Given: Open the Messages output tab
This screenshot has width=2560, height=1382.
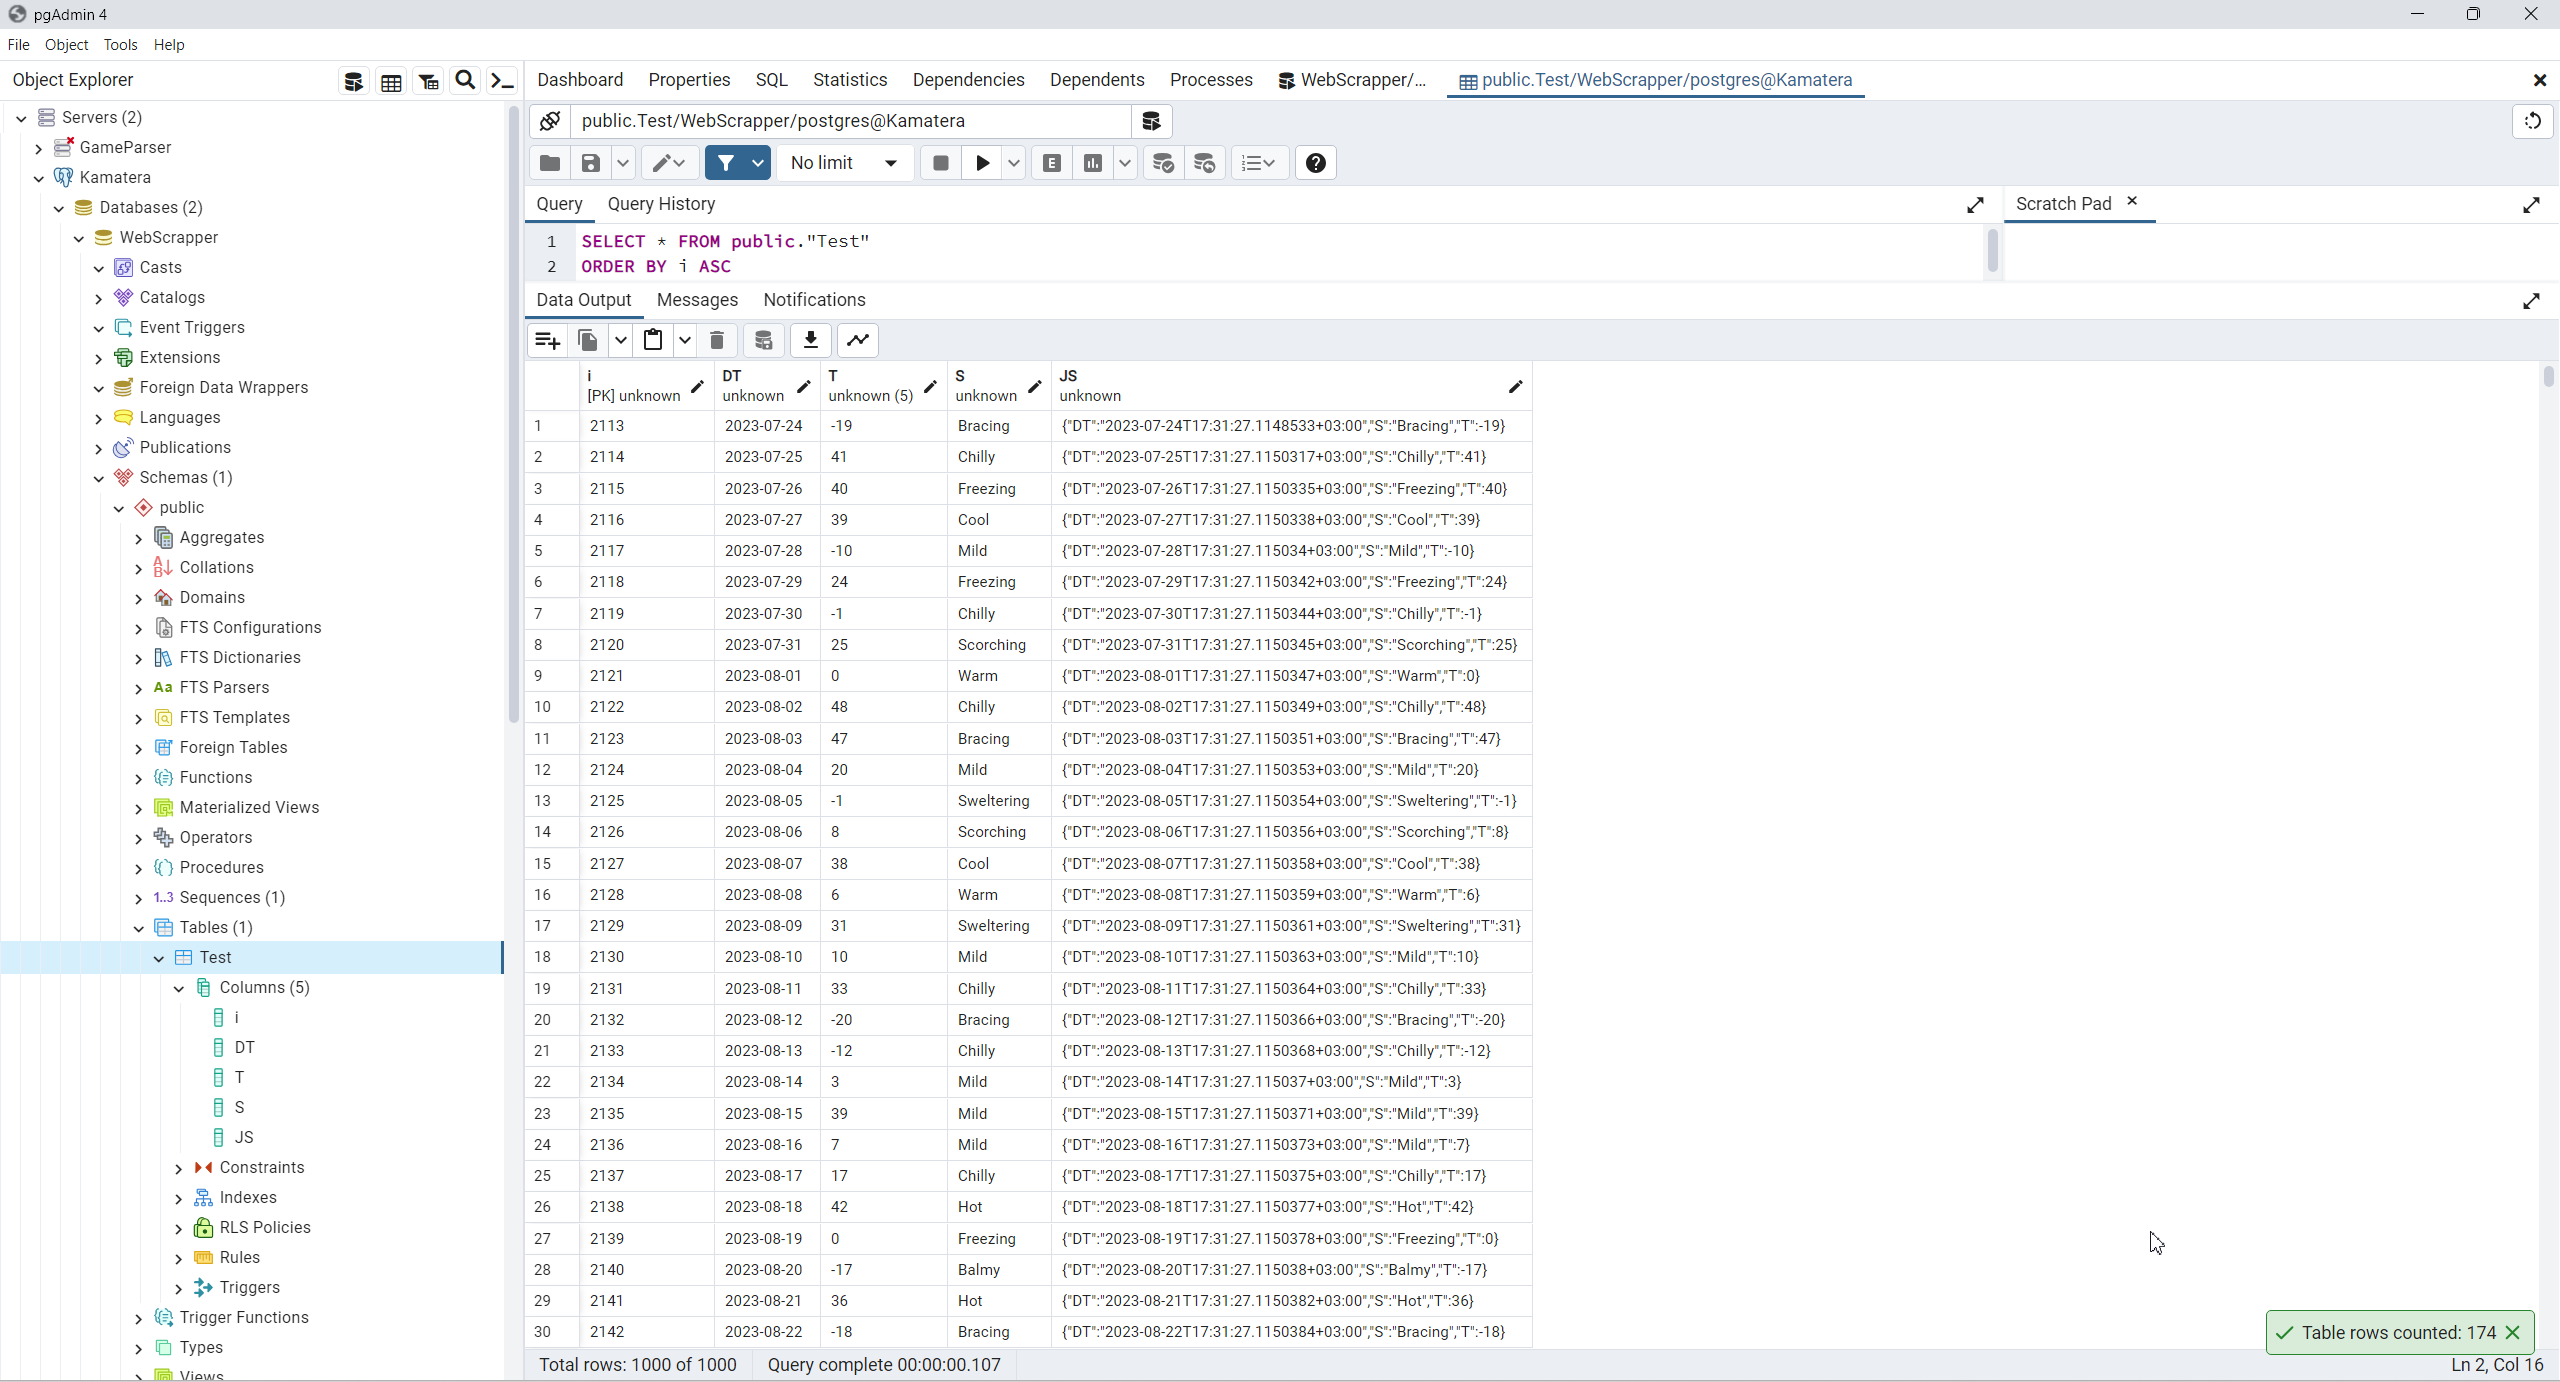Looking at the screenshot, I should [x=697, y=300].
